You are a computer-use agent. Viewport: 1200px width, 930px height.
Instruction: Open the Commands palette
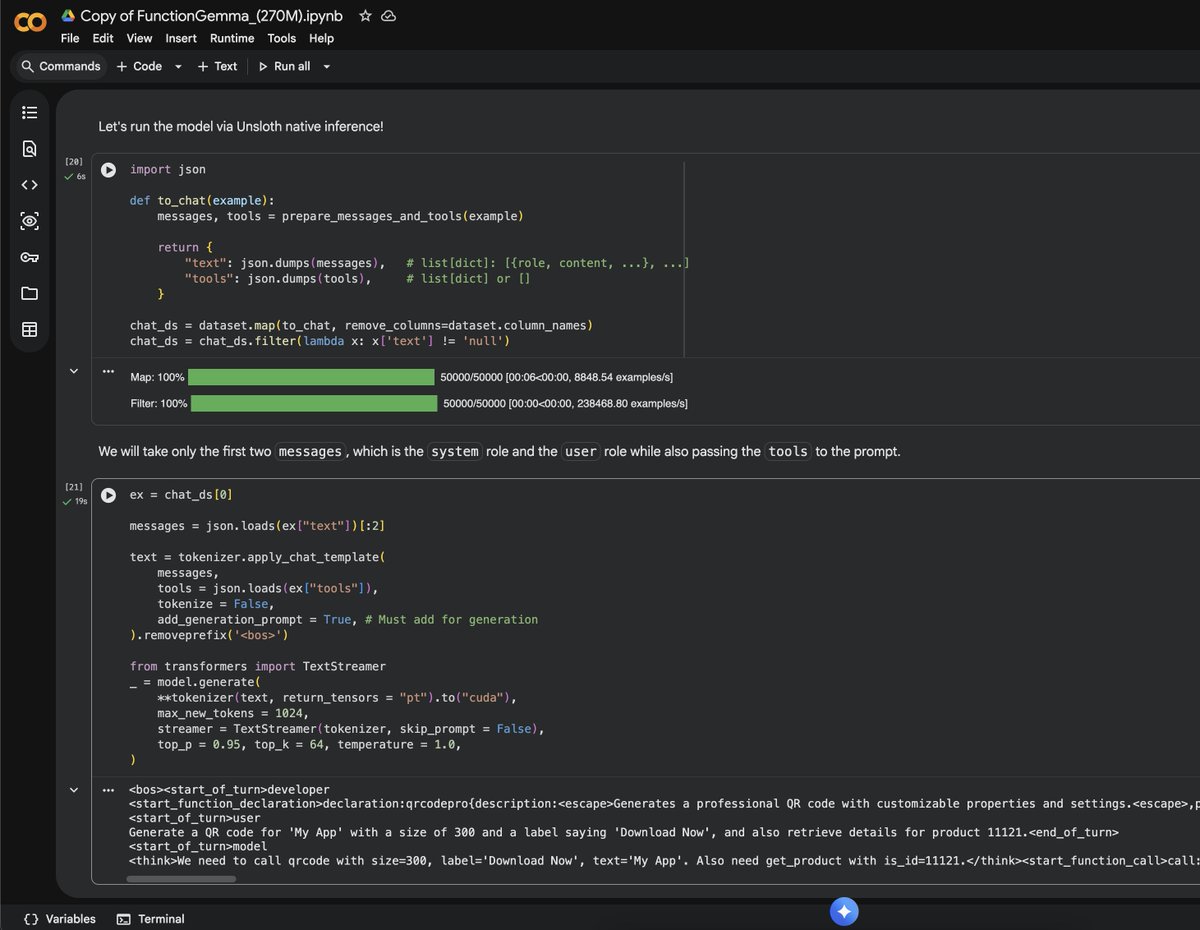(x=60, y=66)
